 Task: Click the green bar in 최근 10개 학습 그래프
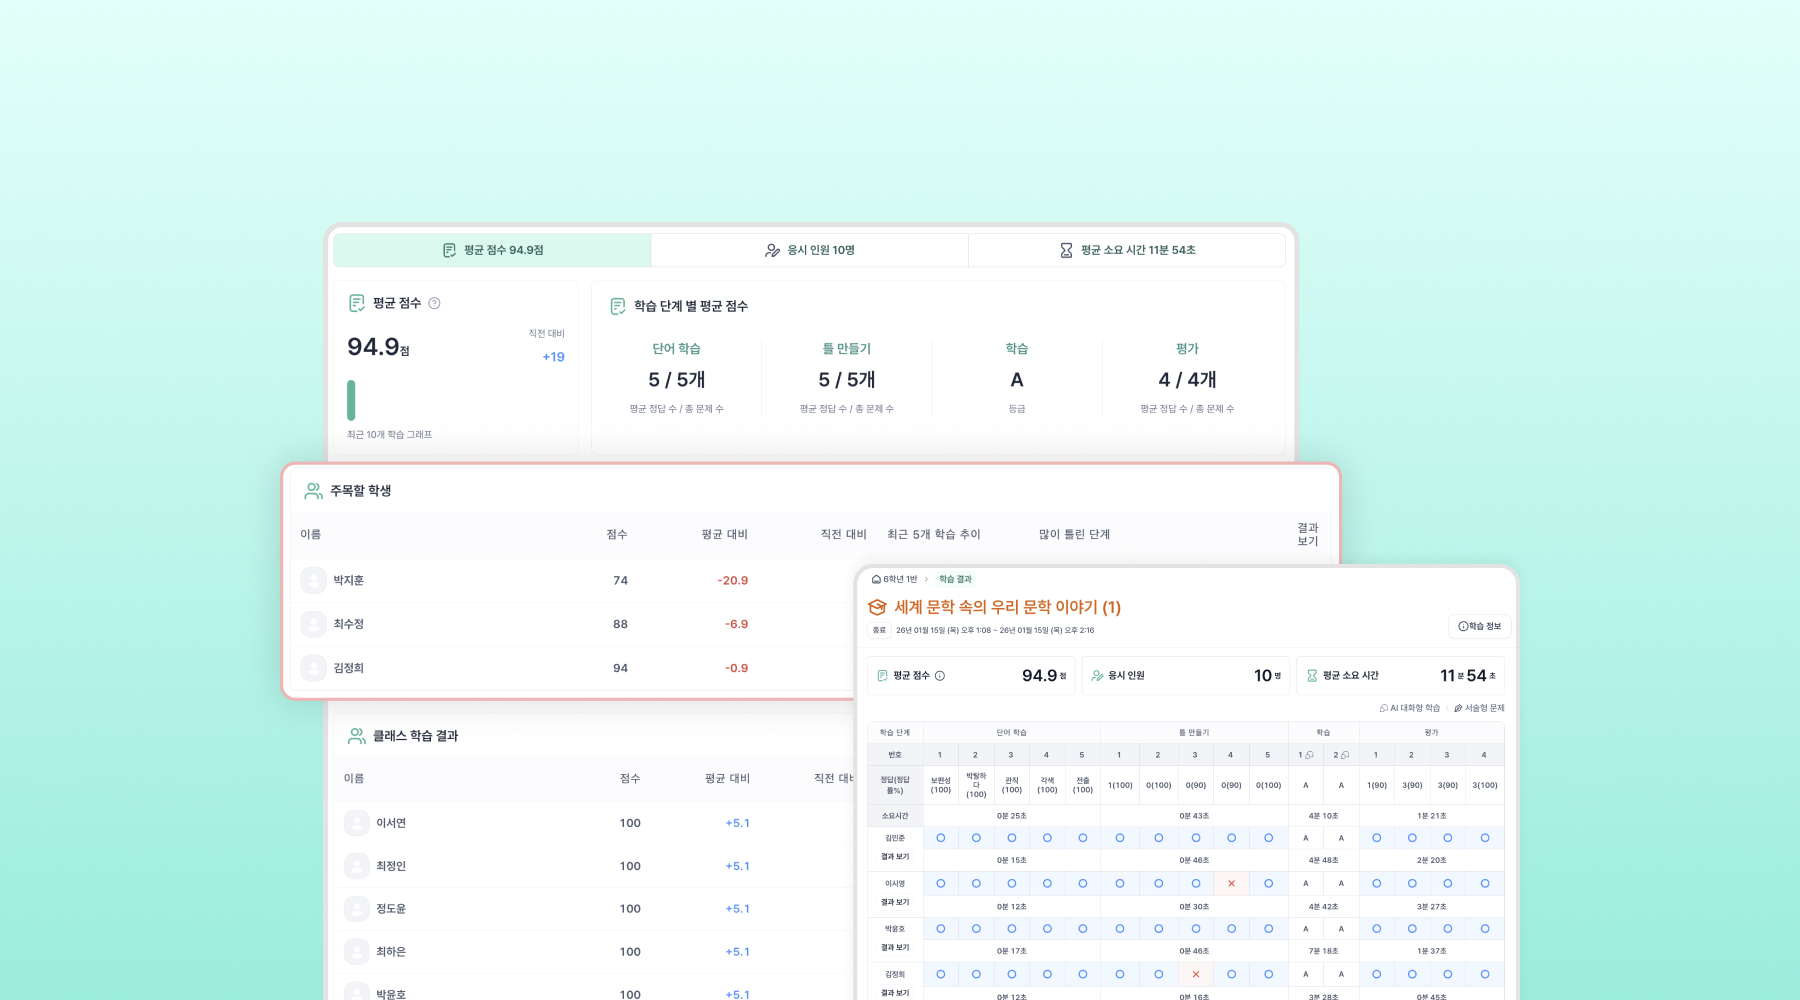coord(351,400)
